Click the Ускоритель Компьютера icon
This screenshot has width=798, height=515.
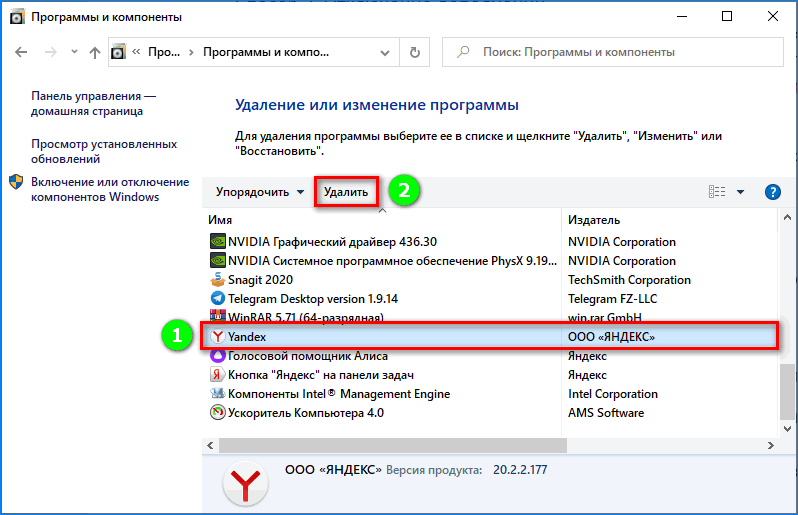point(218,412)
